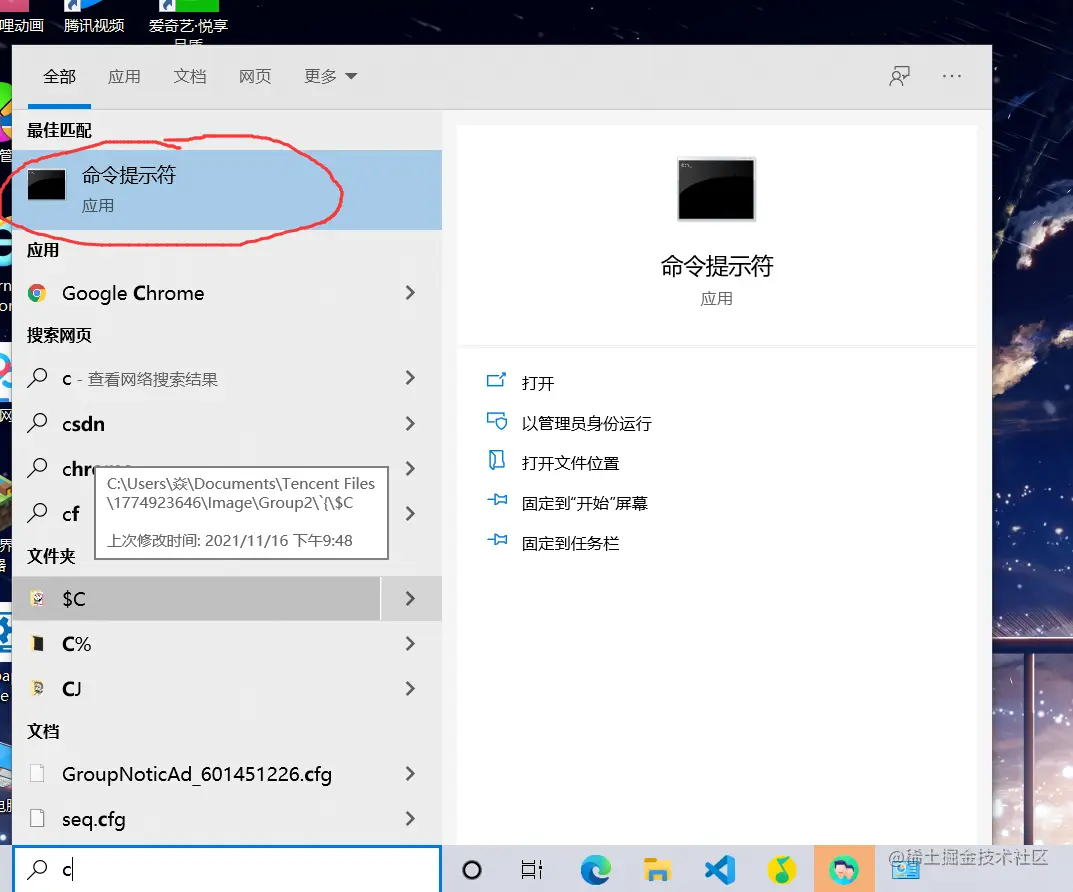Launch Microsoft Edge from the taskbar
1073x892 pixels.
[x=597, y=868]
